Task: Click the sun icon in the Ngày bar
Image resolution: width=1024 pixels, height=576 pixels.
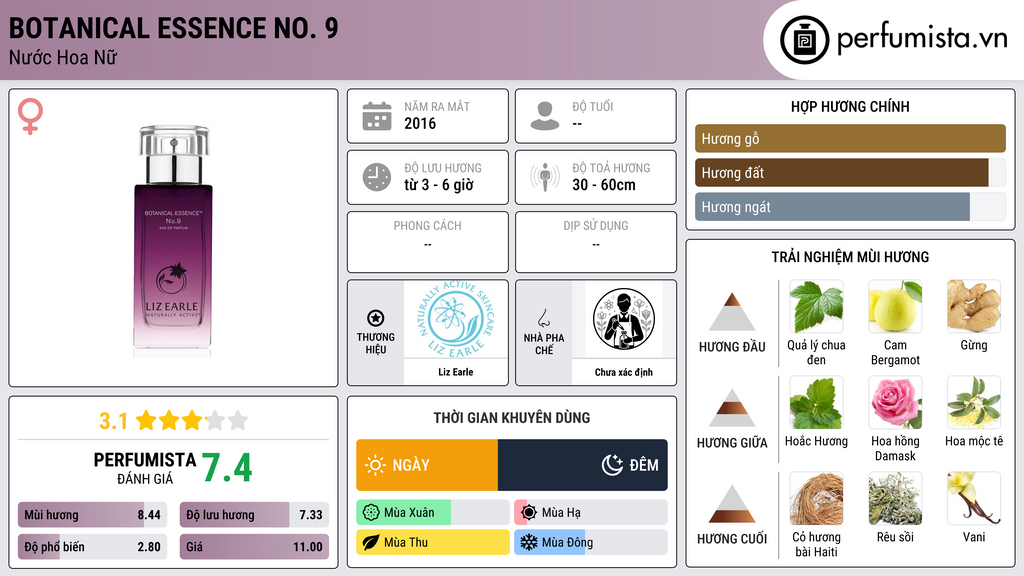Action: tap(376, 465)
